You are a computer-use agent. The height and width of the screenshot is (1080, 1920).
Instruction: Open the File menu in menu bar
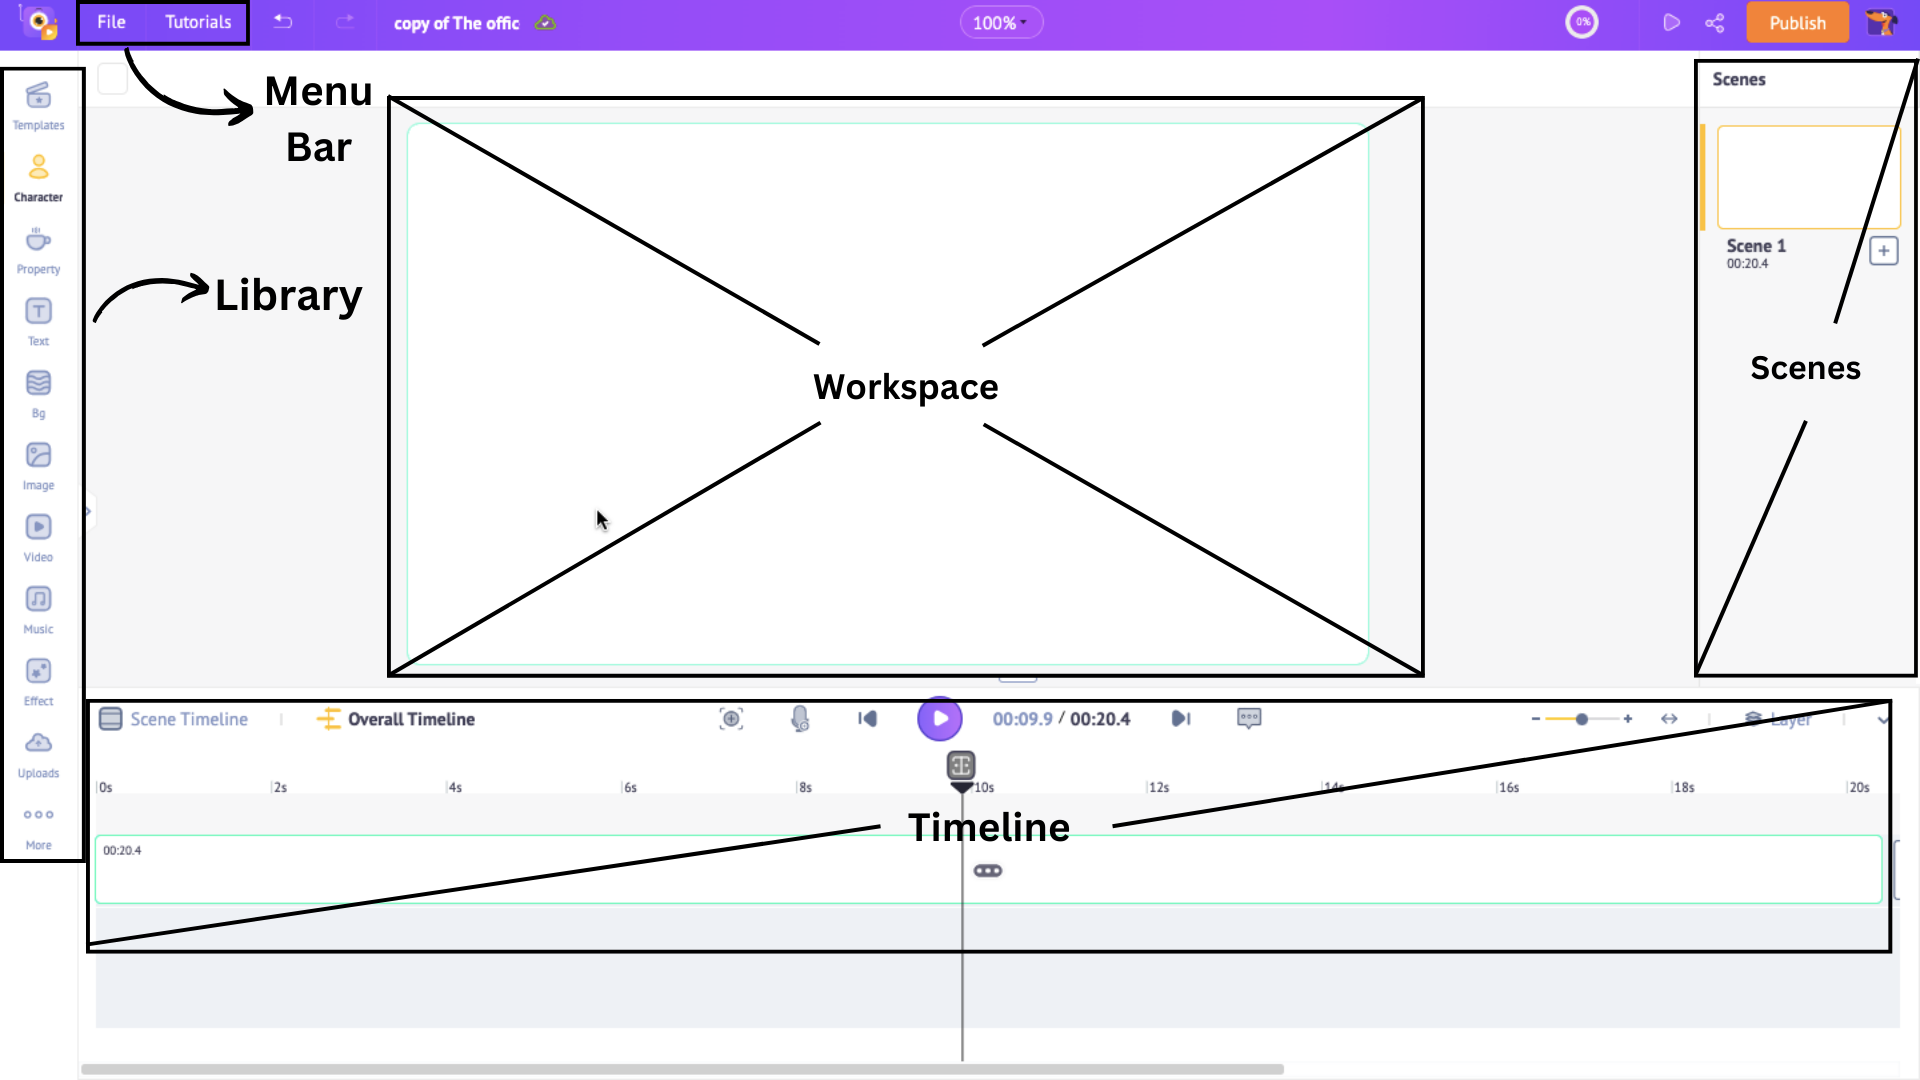(x=112, y=22)
